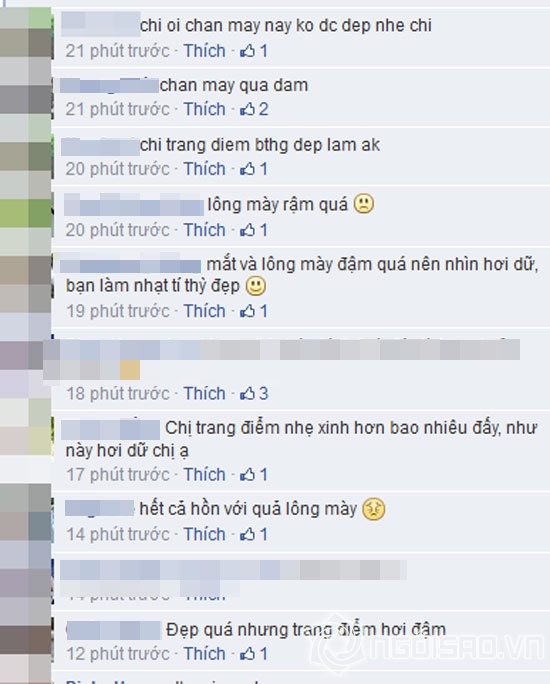Click blurred author name before "hết cả hồn"
The height and width of the screenshot is (684, 550).
pos(99,509)
